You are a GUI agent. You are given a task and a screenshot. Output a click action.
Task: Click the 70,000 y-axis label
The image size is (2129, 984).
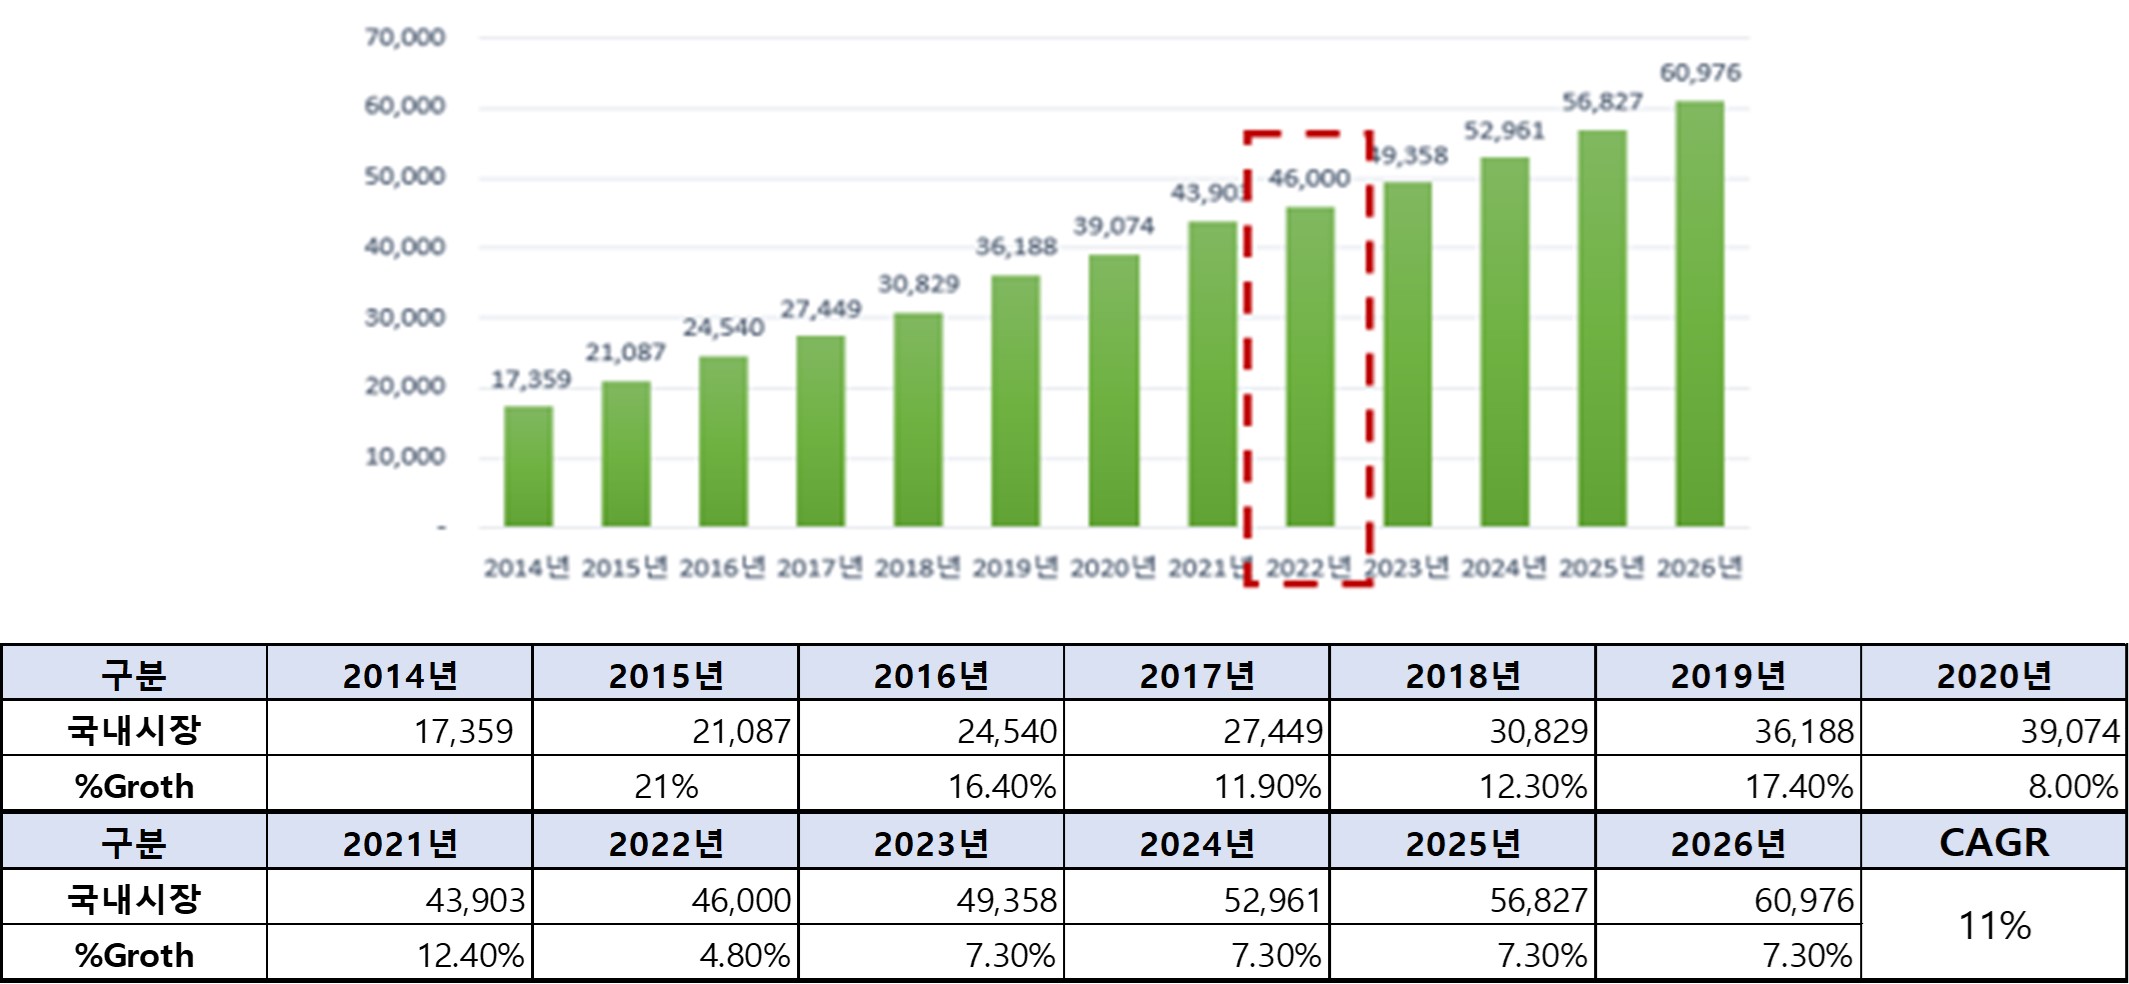[x=405, y=38]
